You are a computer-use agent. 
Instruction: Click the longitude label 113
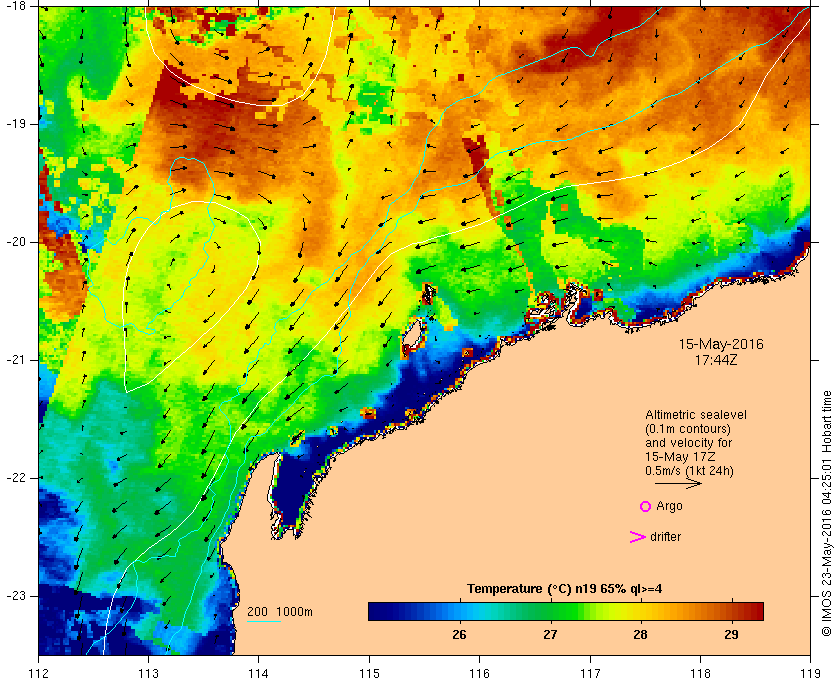pyautogui.click(x=148, y=672)
